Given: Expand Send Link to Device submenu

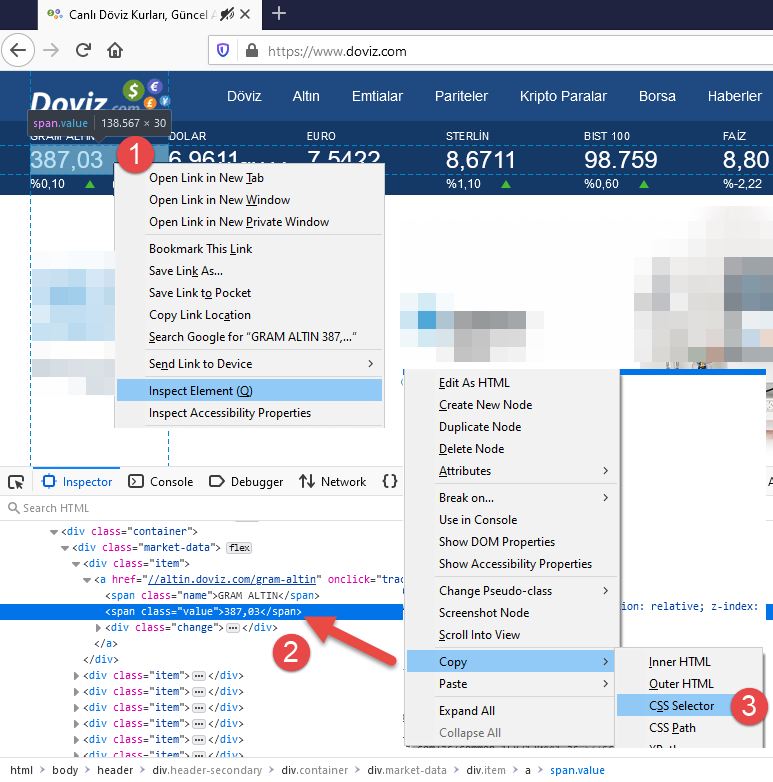Looking at the screenshot, I should (249, 364).
